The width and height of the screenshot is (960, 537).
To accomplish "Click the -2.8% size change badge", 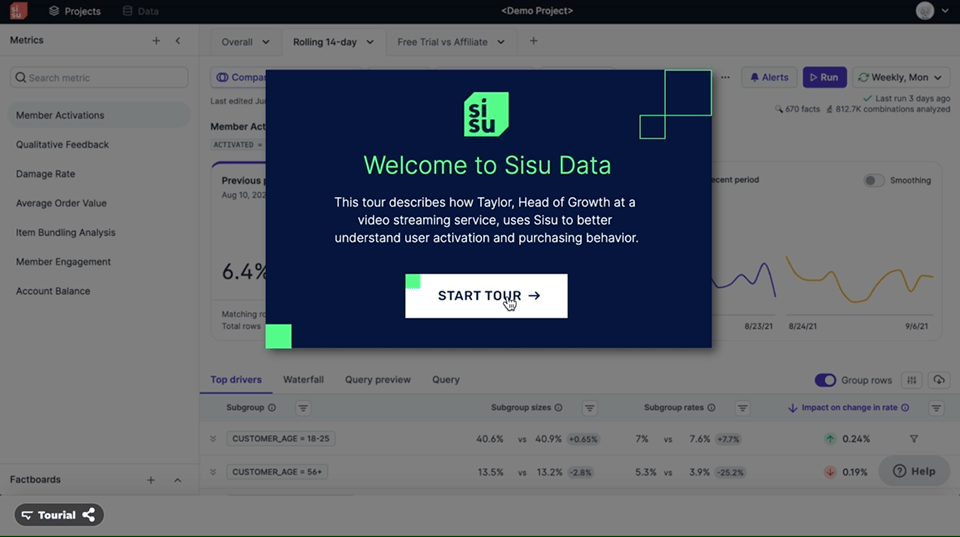I will (x=580, y=473).
